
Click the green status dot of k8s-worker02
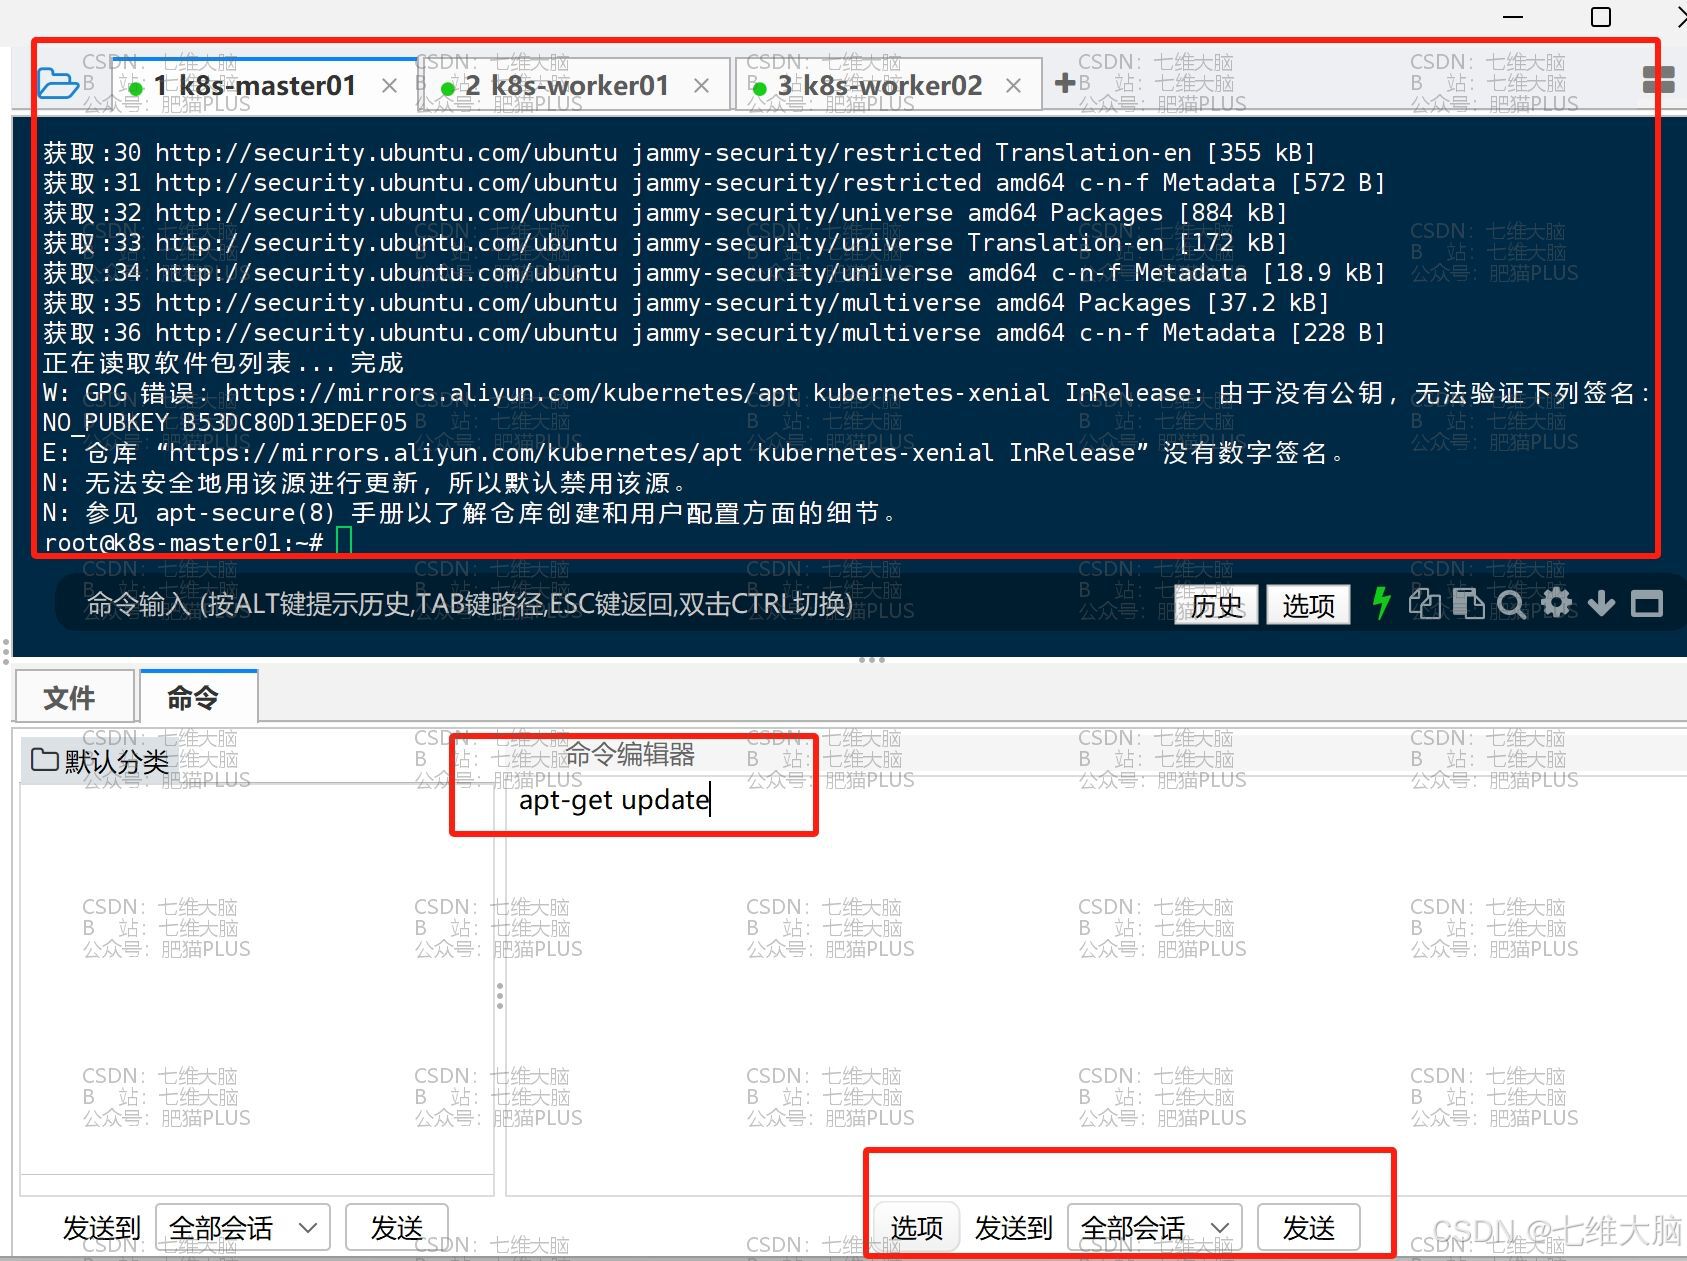tap(760, 88)
